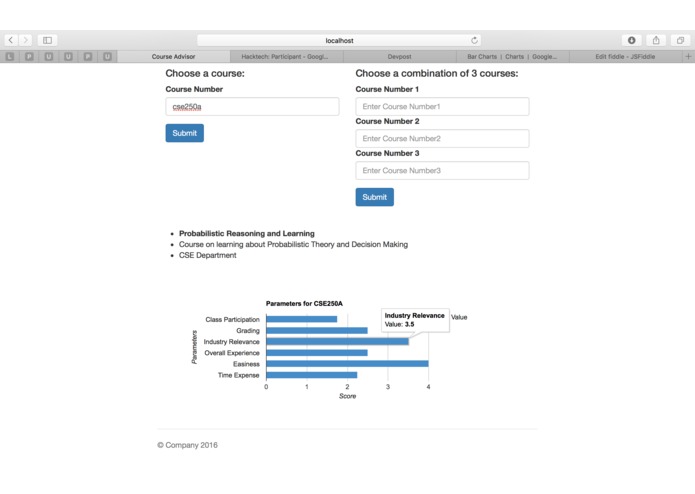Open a new tab with plus button
The width and height of the screenshot is (695, 494).
pyautogui.click(x=688, y=56)
